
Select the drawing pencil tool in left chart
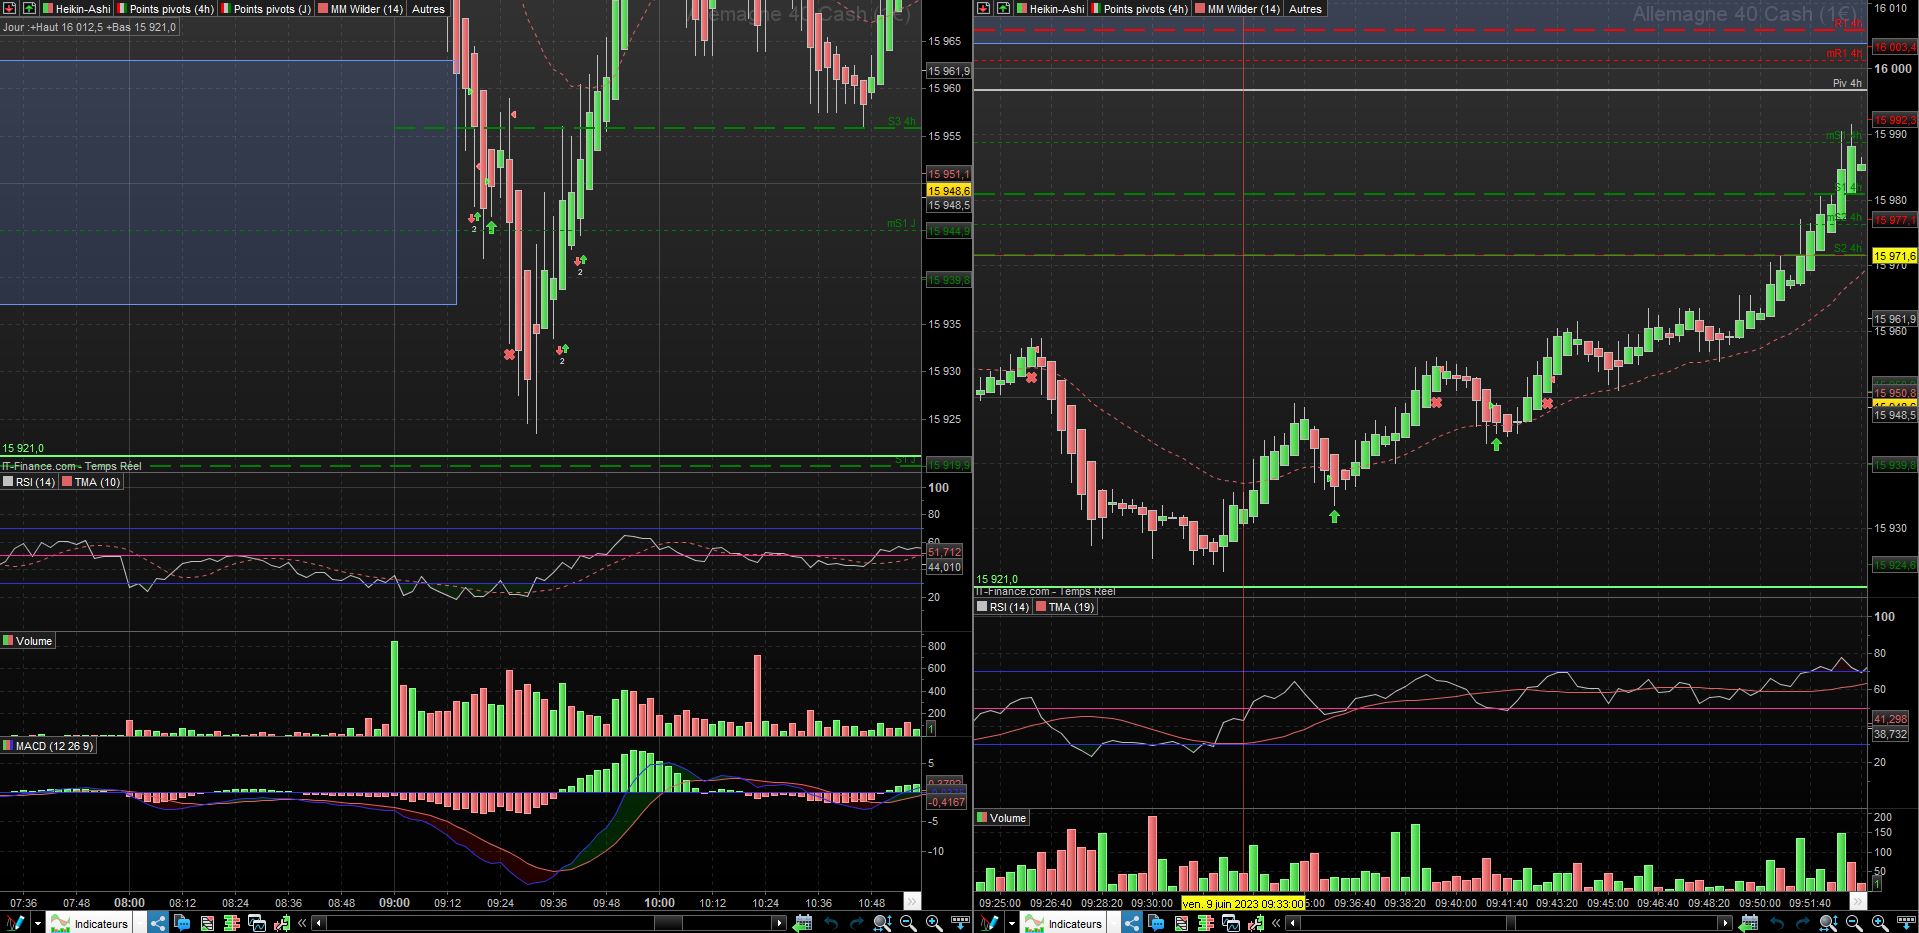coord(14,923)
